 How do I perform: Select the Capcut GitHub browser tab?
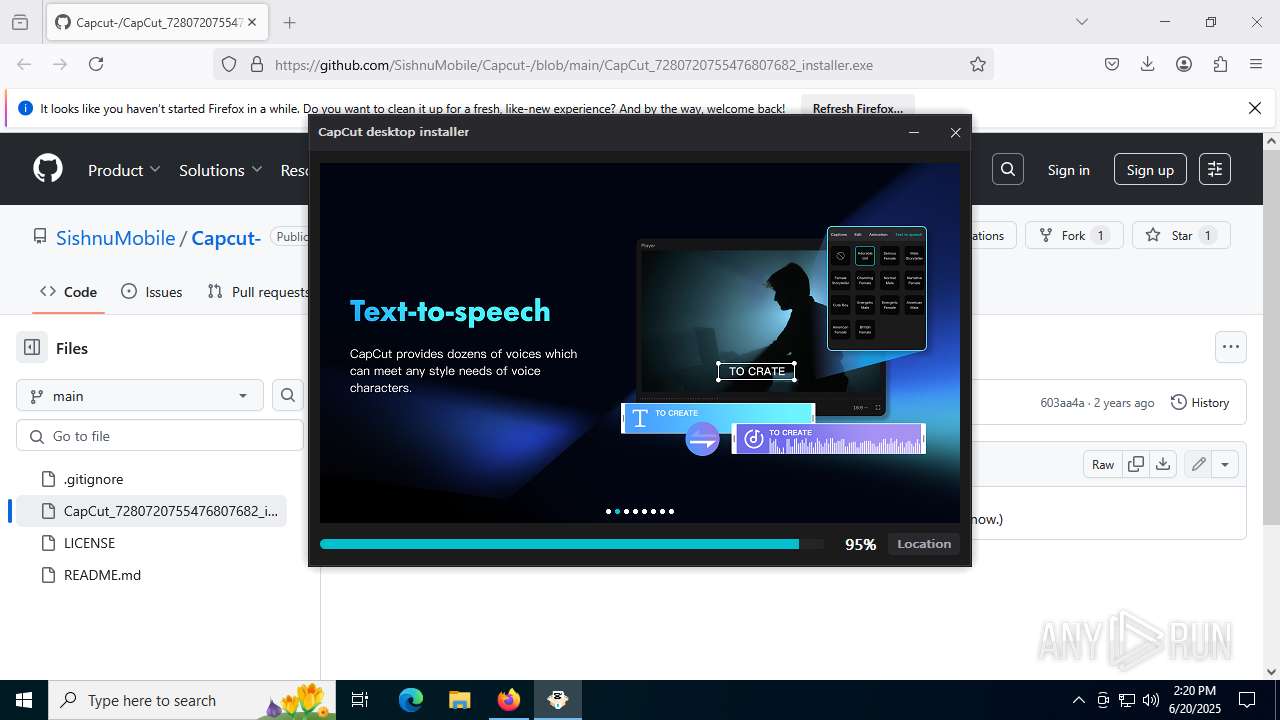pyautogui.click(x=157, y=22)
